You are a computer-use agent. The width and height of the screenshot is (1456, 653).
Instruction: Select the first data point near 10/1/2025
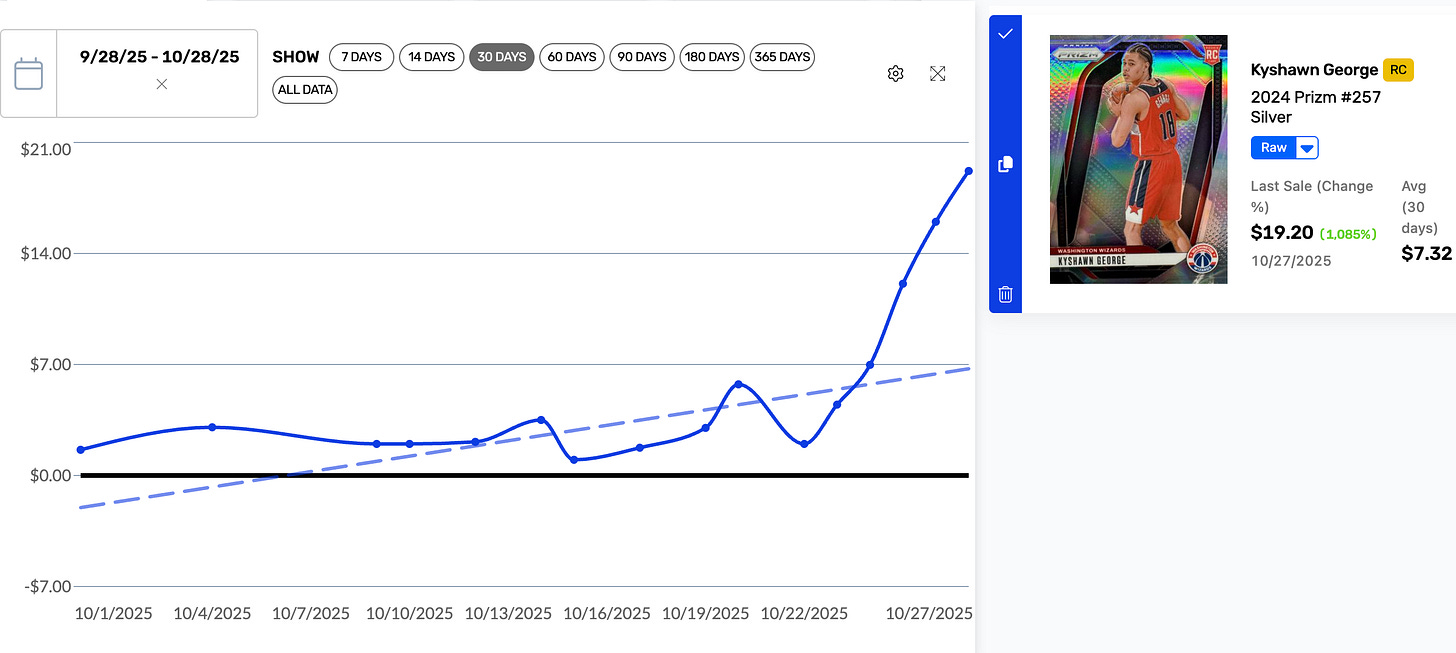coord(81,450)
